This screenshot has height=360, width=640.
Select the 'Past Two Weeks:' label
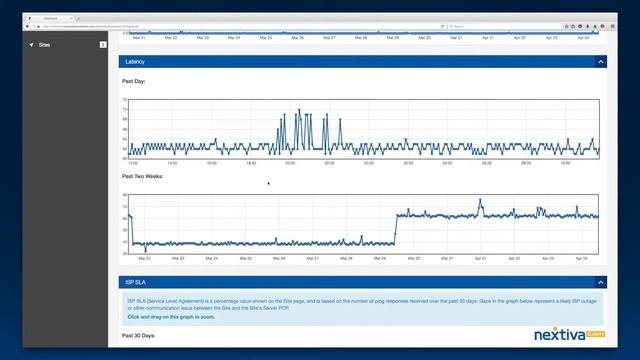(x=142, y=176)
